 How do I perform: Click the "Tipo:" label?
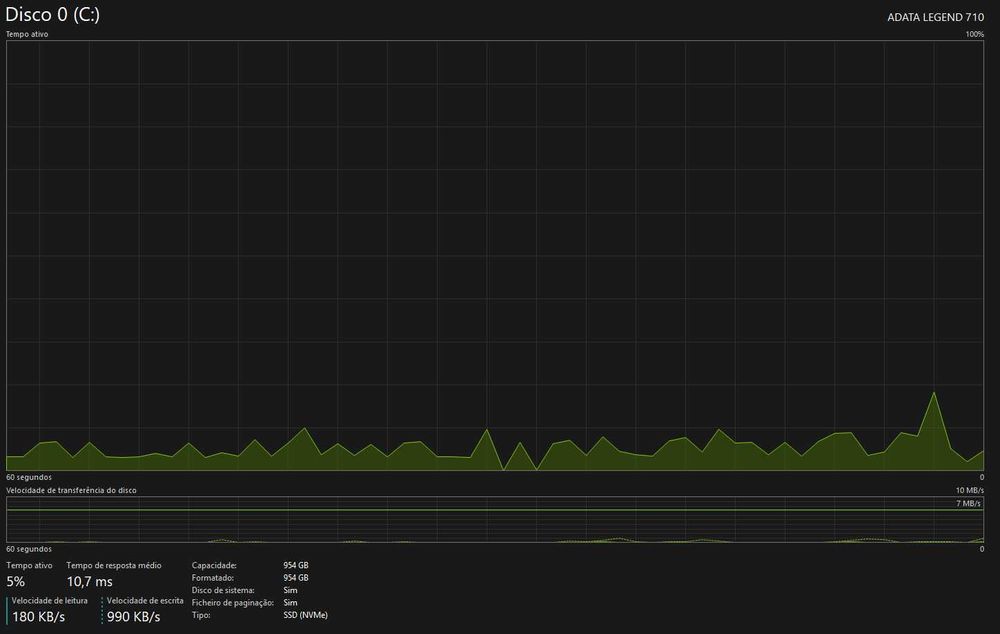(201, 615)
